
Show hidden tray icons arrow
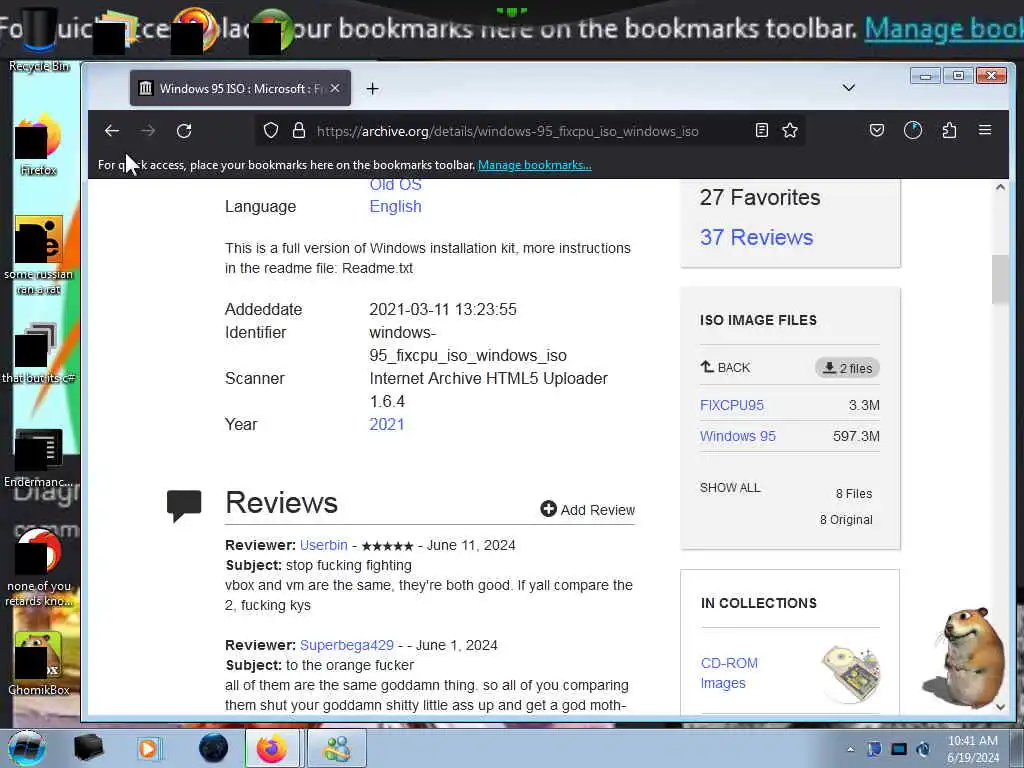click(x=850, y=750)
